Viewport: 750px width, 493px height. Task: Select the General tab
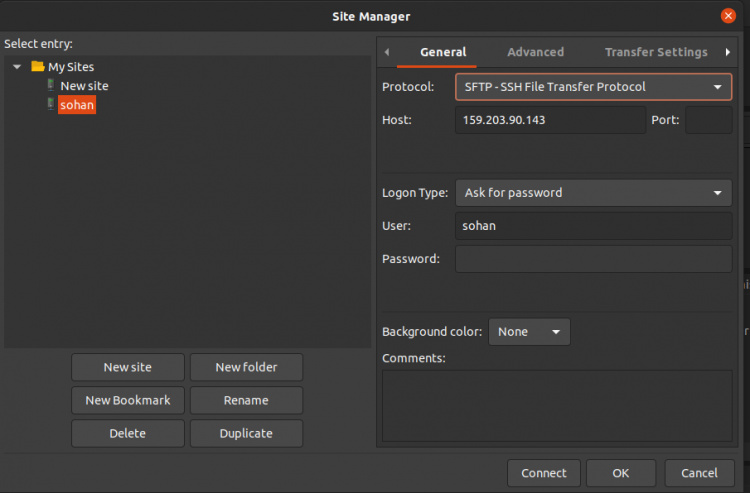[443, 52]
